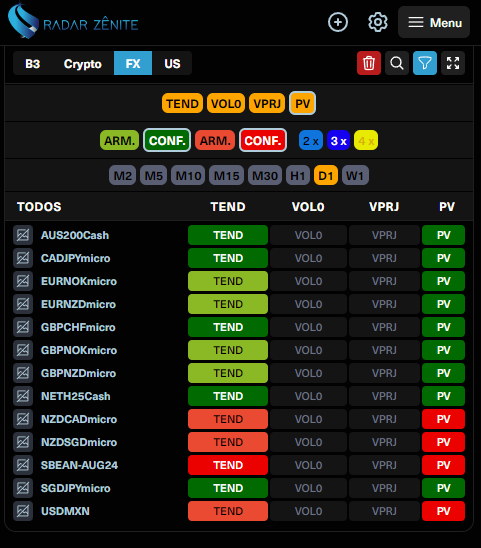Viewport: 481px width, 548px height.
Task: Open chart icon for NETH25Cash
Action: (23, 396)
